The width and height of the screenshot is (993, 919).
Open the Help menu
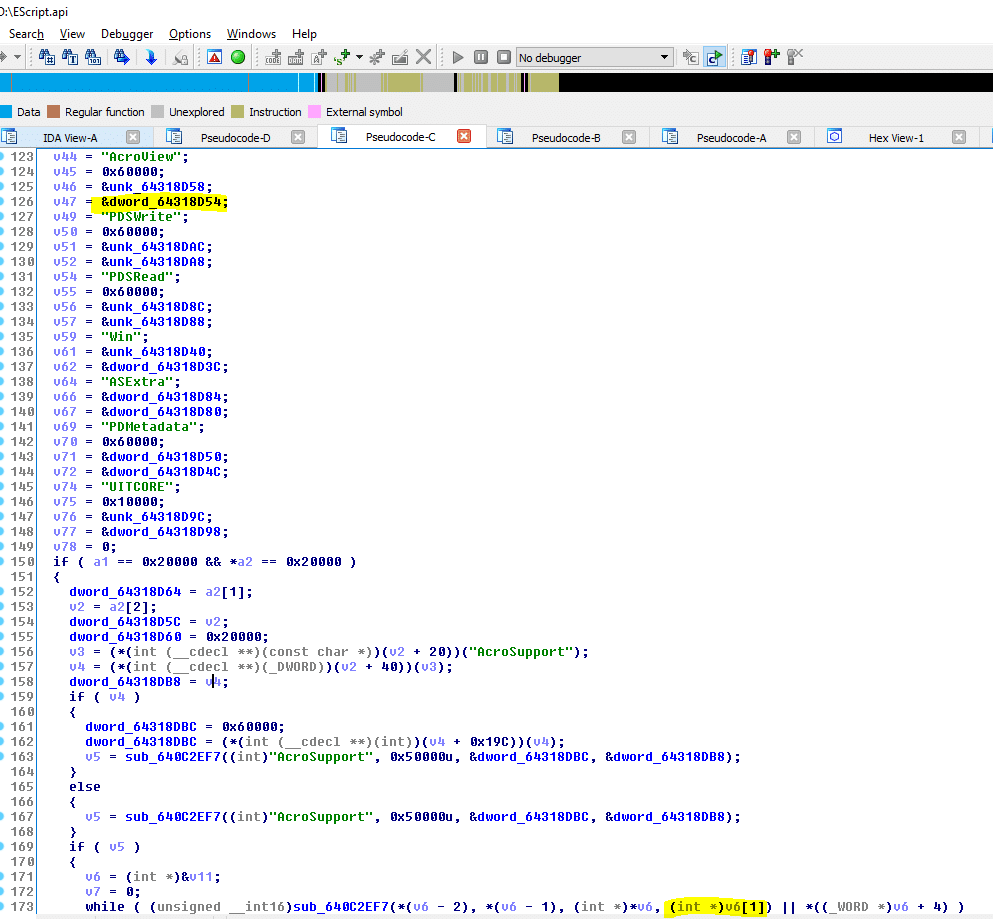click(x=304, y=34)
